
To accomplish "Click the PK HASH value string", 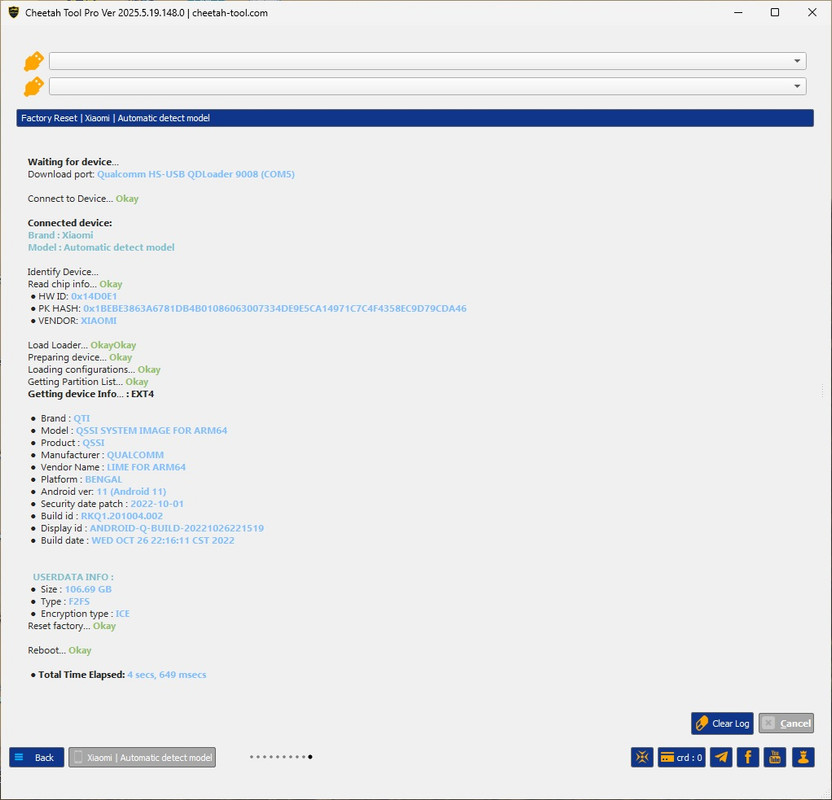I will [x=275, y=308].
